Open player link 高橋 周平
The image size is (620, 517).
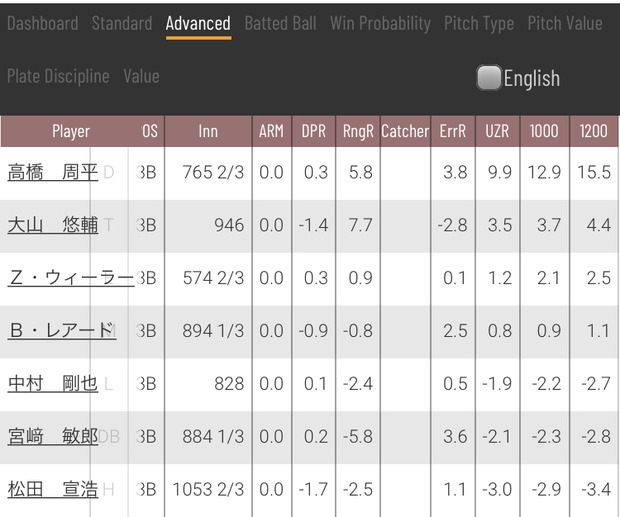53,172
